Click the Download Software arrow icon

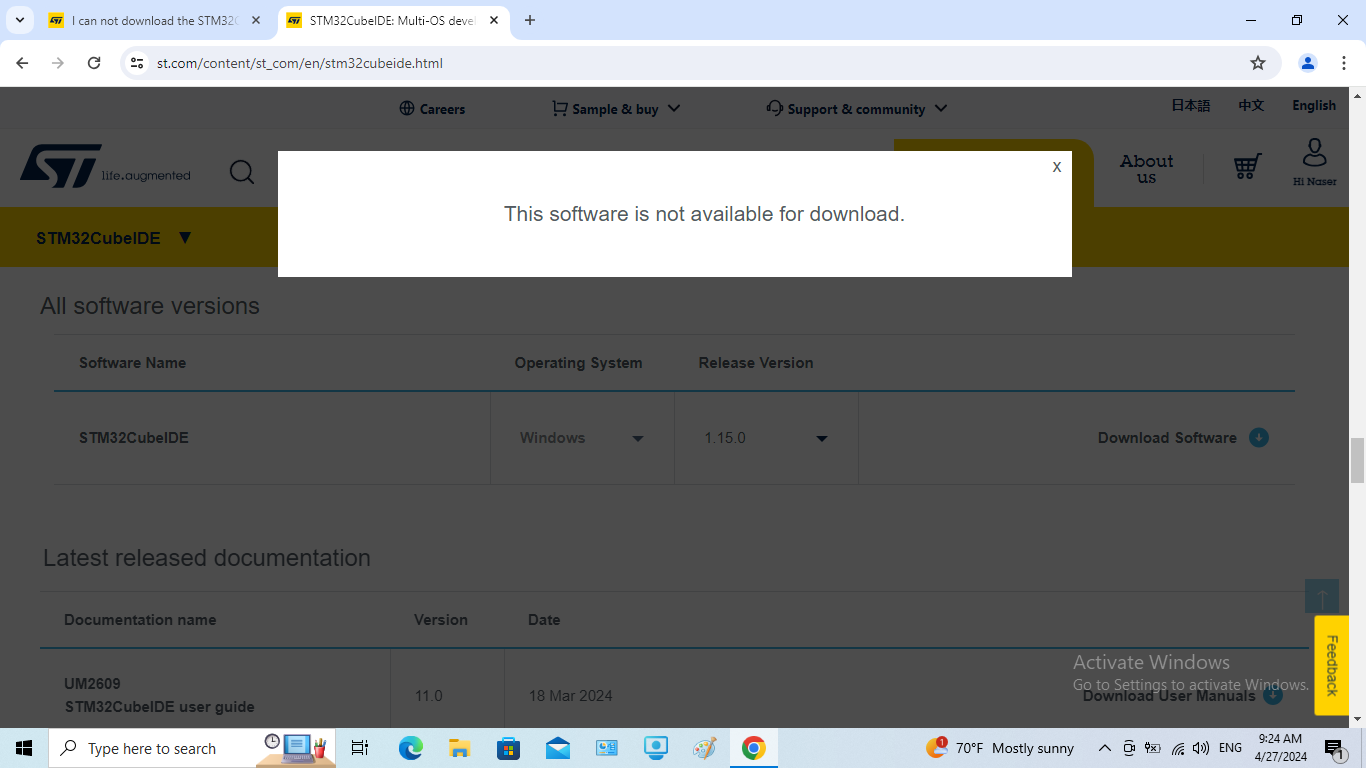(1259, 437)
